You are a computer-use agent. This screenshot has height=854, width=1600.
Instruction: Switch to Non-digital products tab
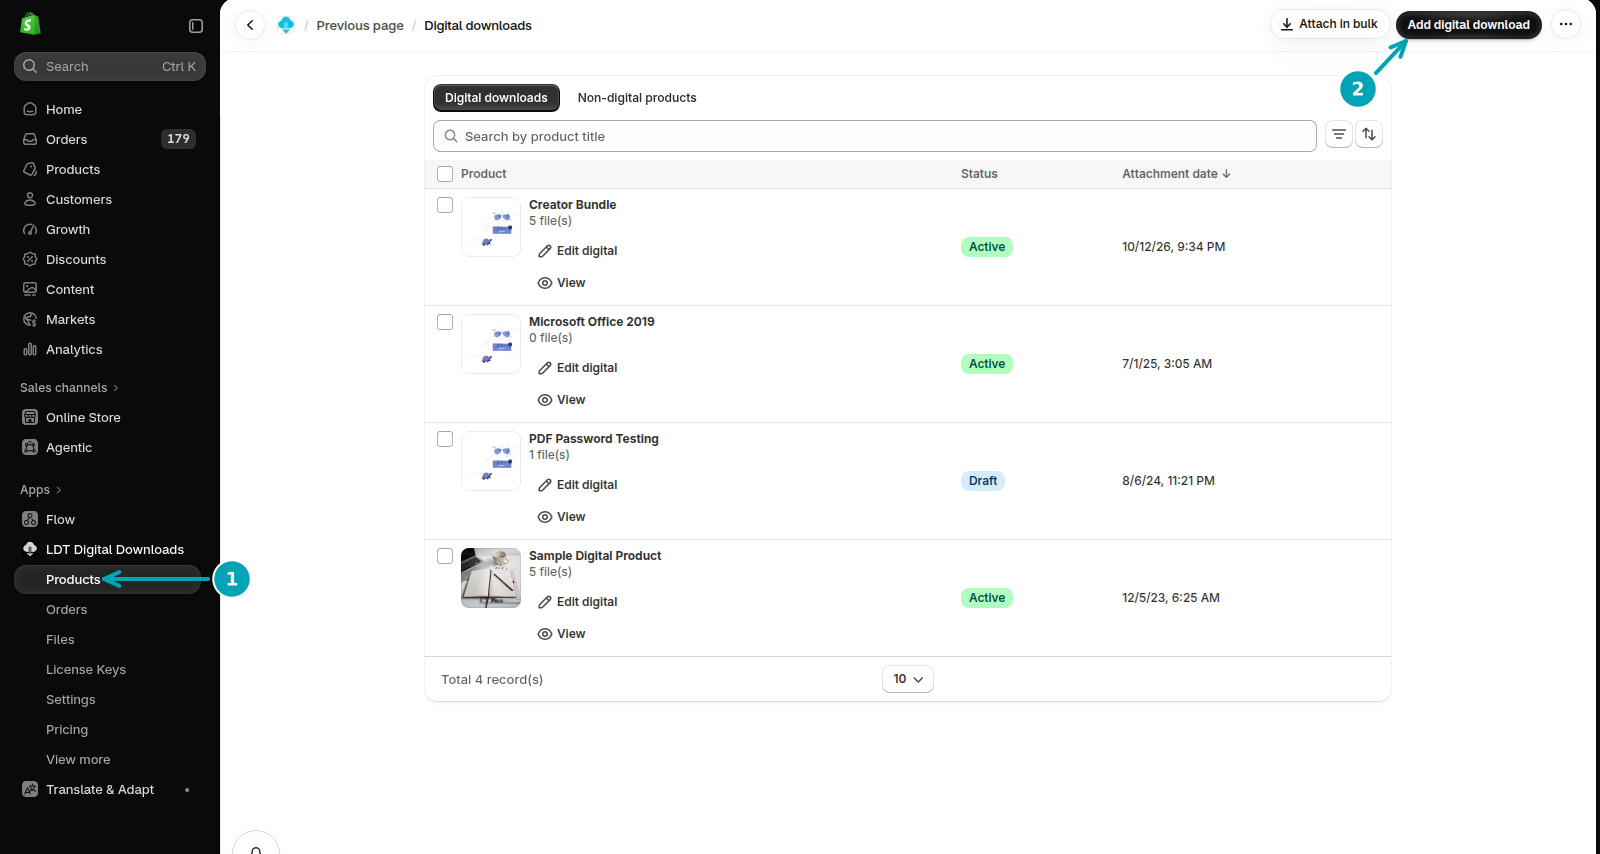point(637,98)
